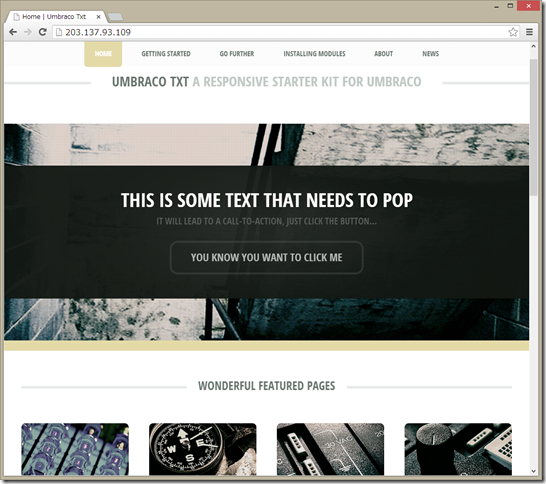Click the browser back arrow

pos(13,32)
